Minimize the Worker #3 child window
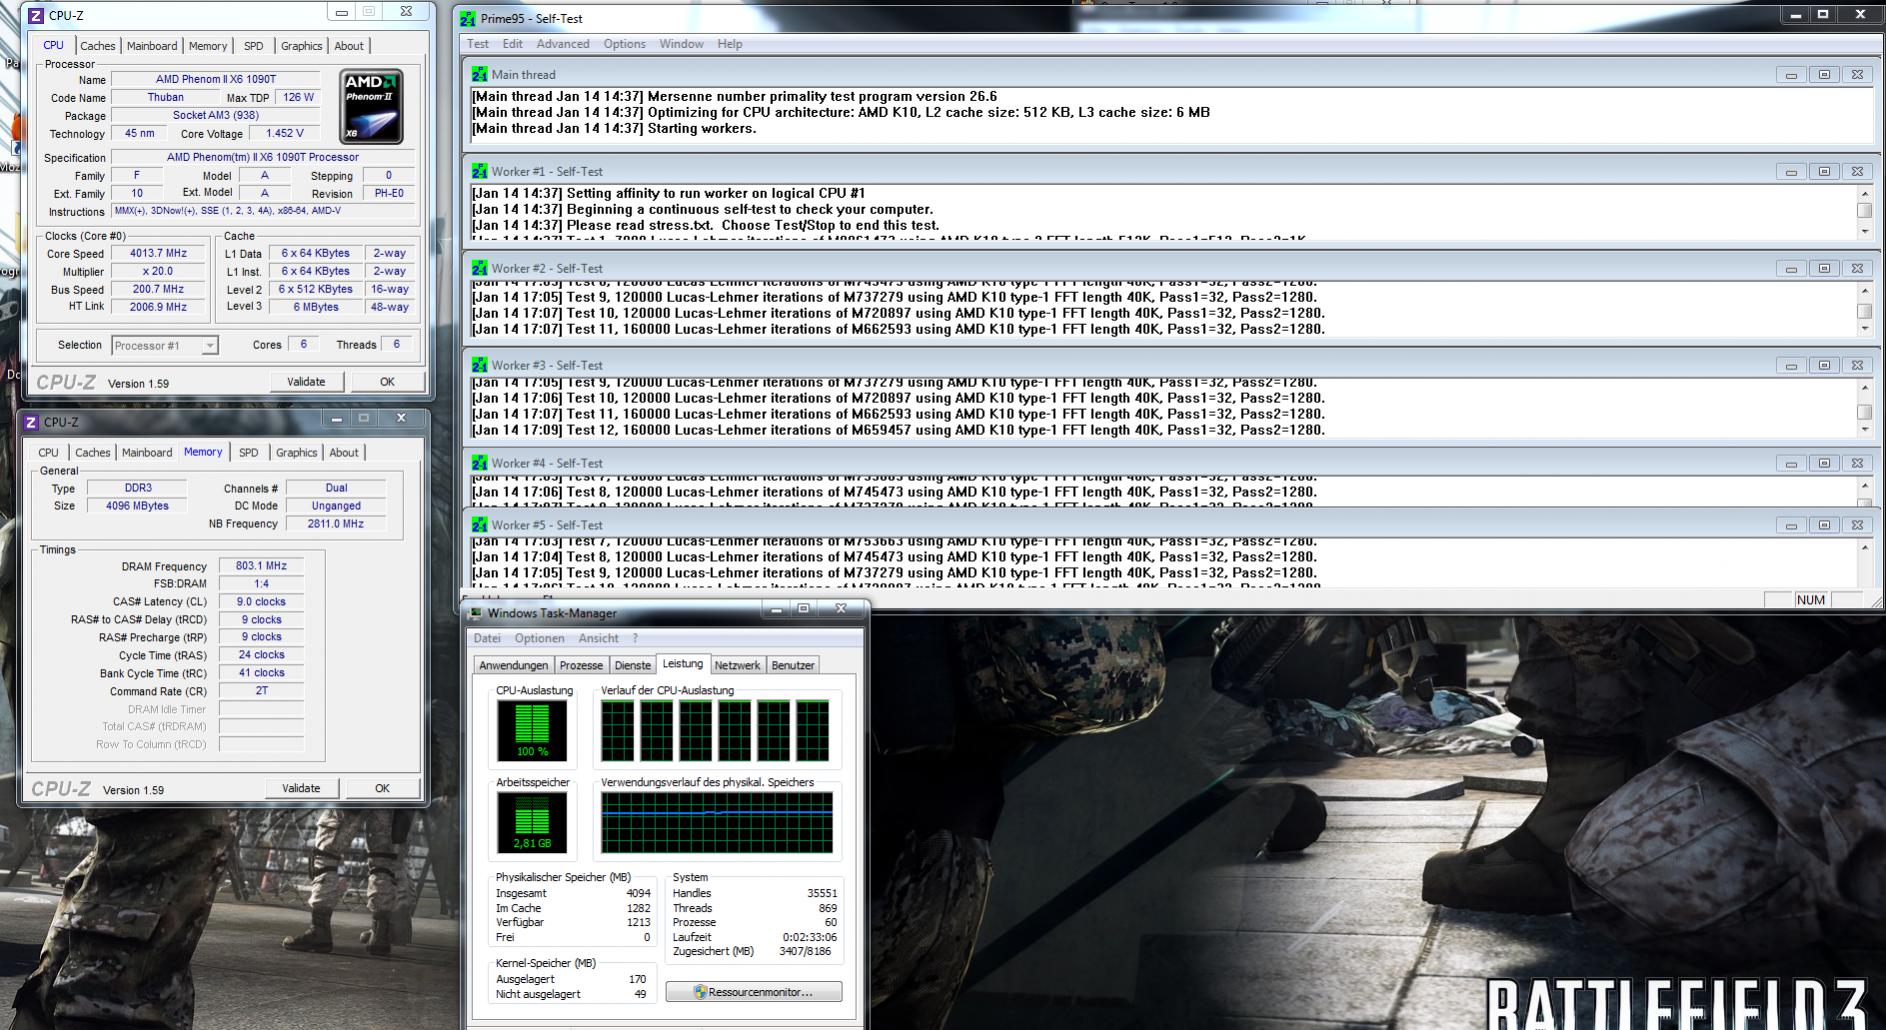 click(1791, 365)
